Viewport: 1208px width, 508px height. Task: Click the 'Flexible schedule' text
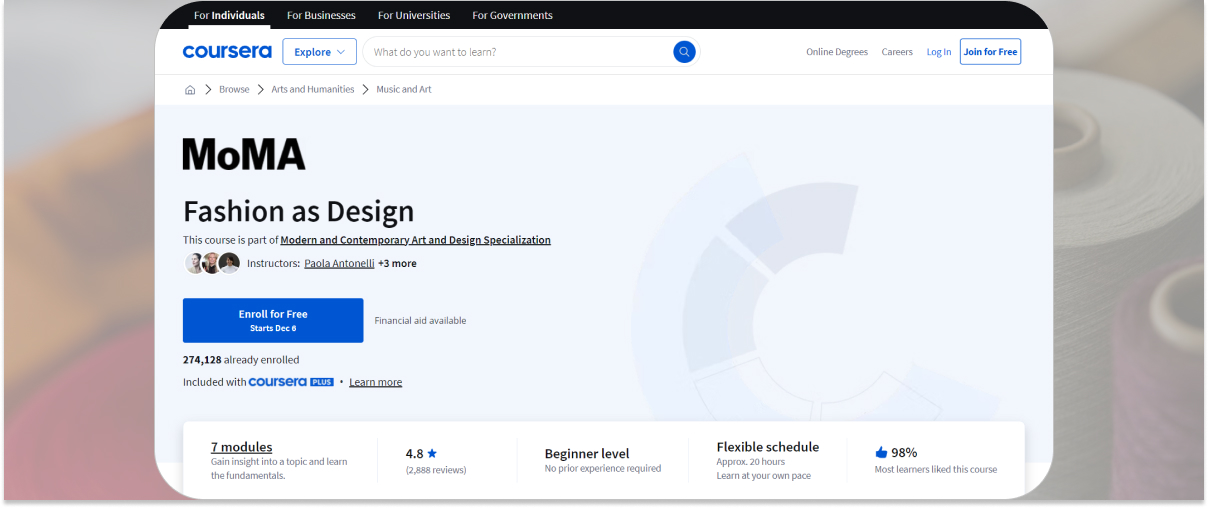click(768, 447)
